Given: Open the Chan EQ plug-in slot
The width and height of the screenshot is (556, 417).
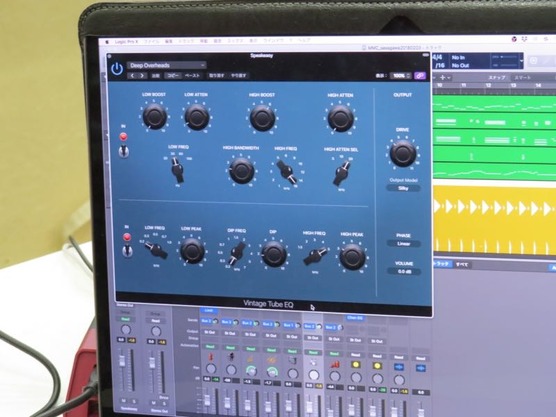Looking at the screenshot, I should point(355,318).
